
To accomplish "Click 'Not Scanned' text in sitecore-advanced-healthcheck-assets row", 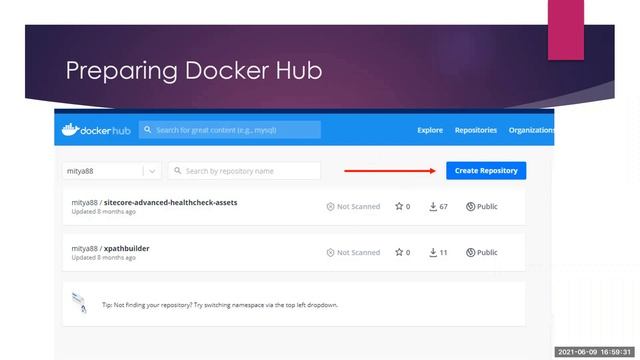I will tap(358, 207).
